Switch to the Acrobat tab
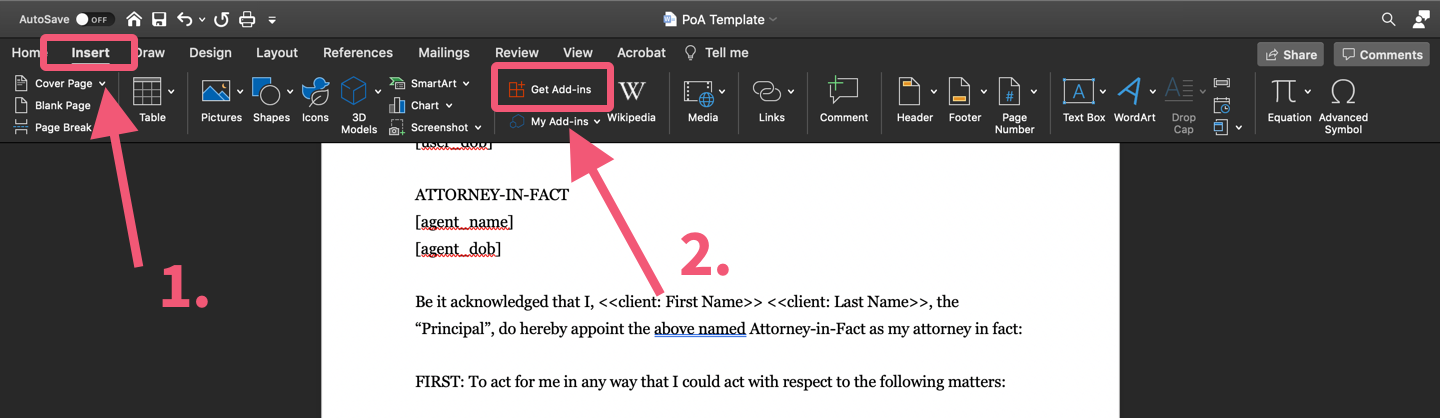The width and height of the screenshot is (1440, 418). tap(642, 53)
